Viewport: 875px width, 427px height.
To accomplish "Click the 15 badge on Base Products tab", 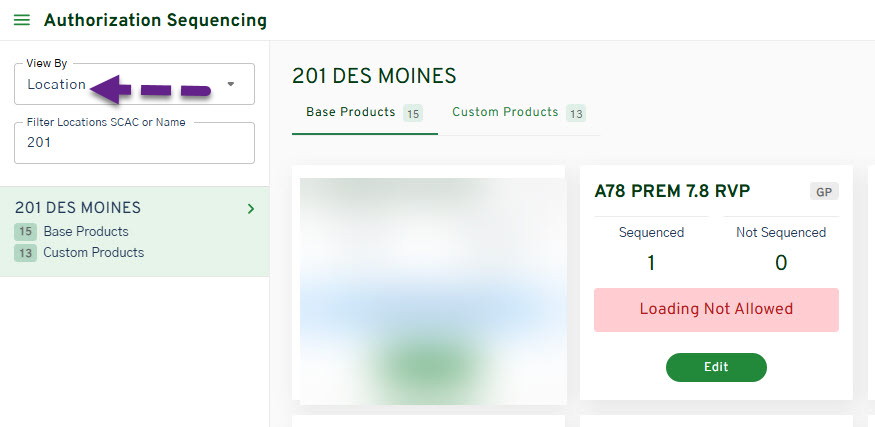I will (412, 113).
